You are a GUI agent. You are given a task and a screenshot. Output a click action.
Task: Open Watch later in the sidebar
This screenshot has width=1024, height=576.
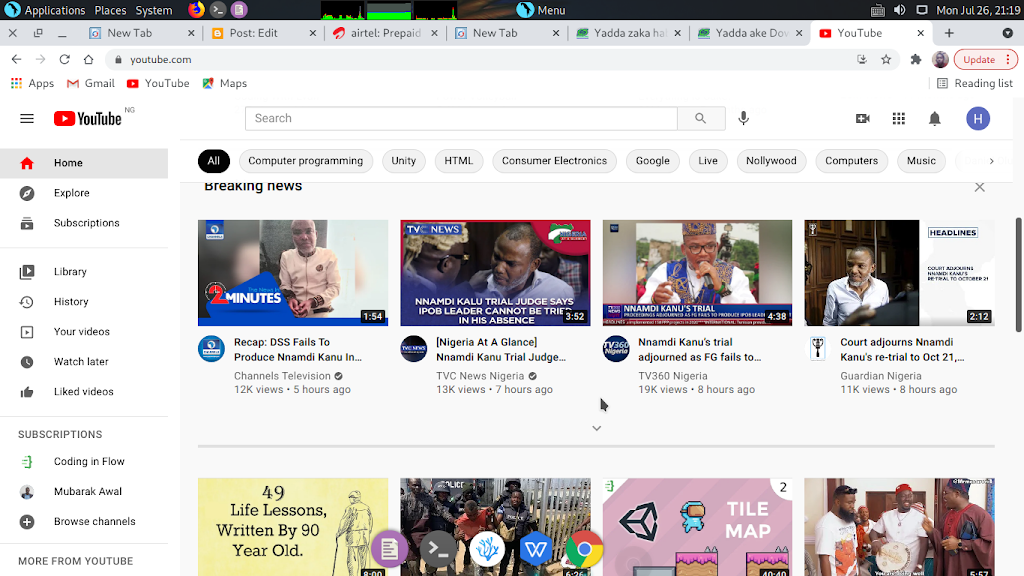pyautogui.click(x=84, y=362)
